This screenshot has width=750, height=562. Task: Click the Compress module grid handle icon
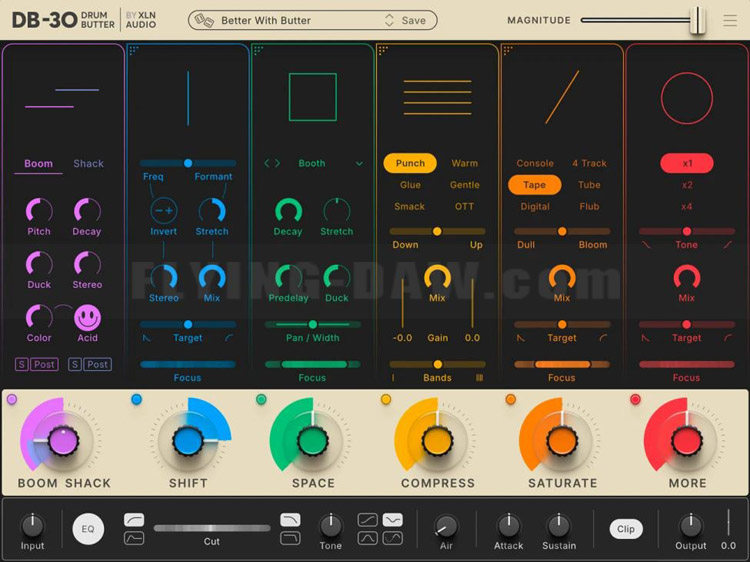(x=383, y=50)
